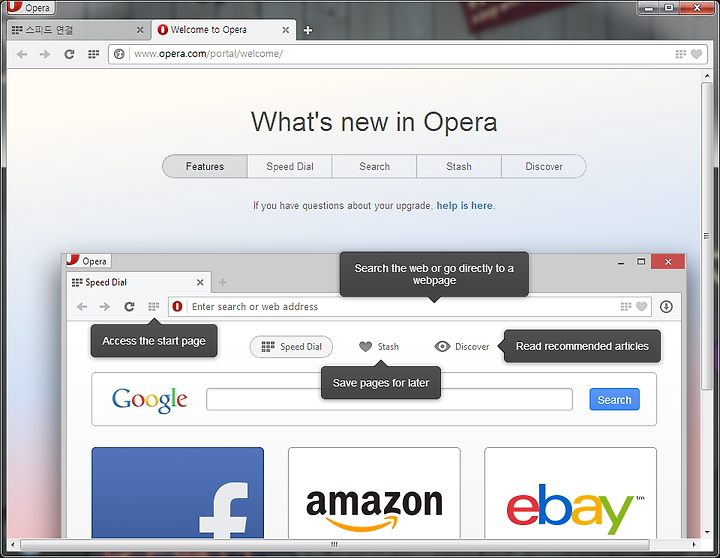Close the illustrated Speed Dial tab
This screenshot has height=558, width=720.
click(200, 282)
